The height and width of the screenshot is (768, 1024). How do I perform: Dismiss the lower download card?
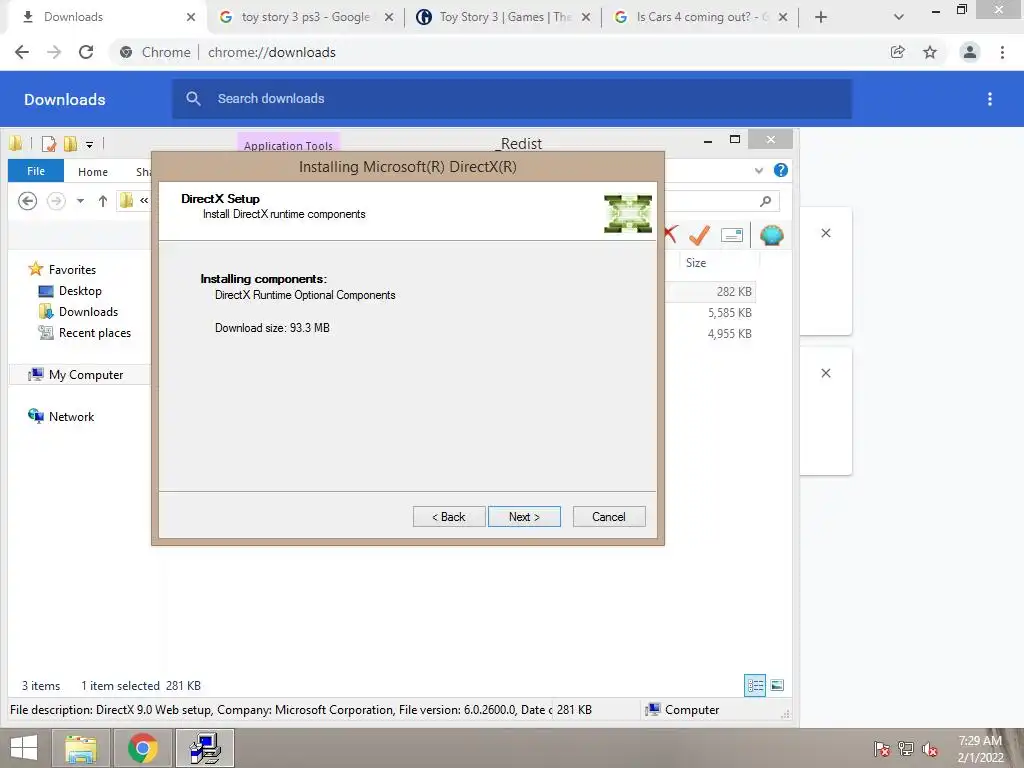tap(825, 373)
